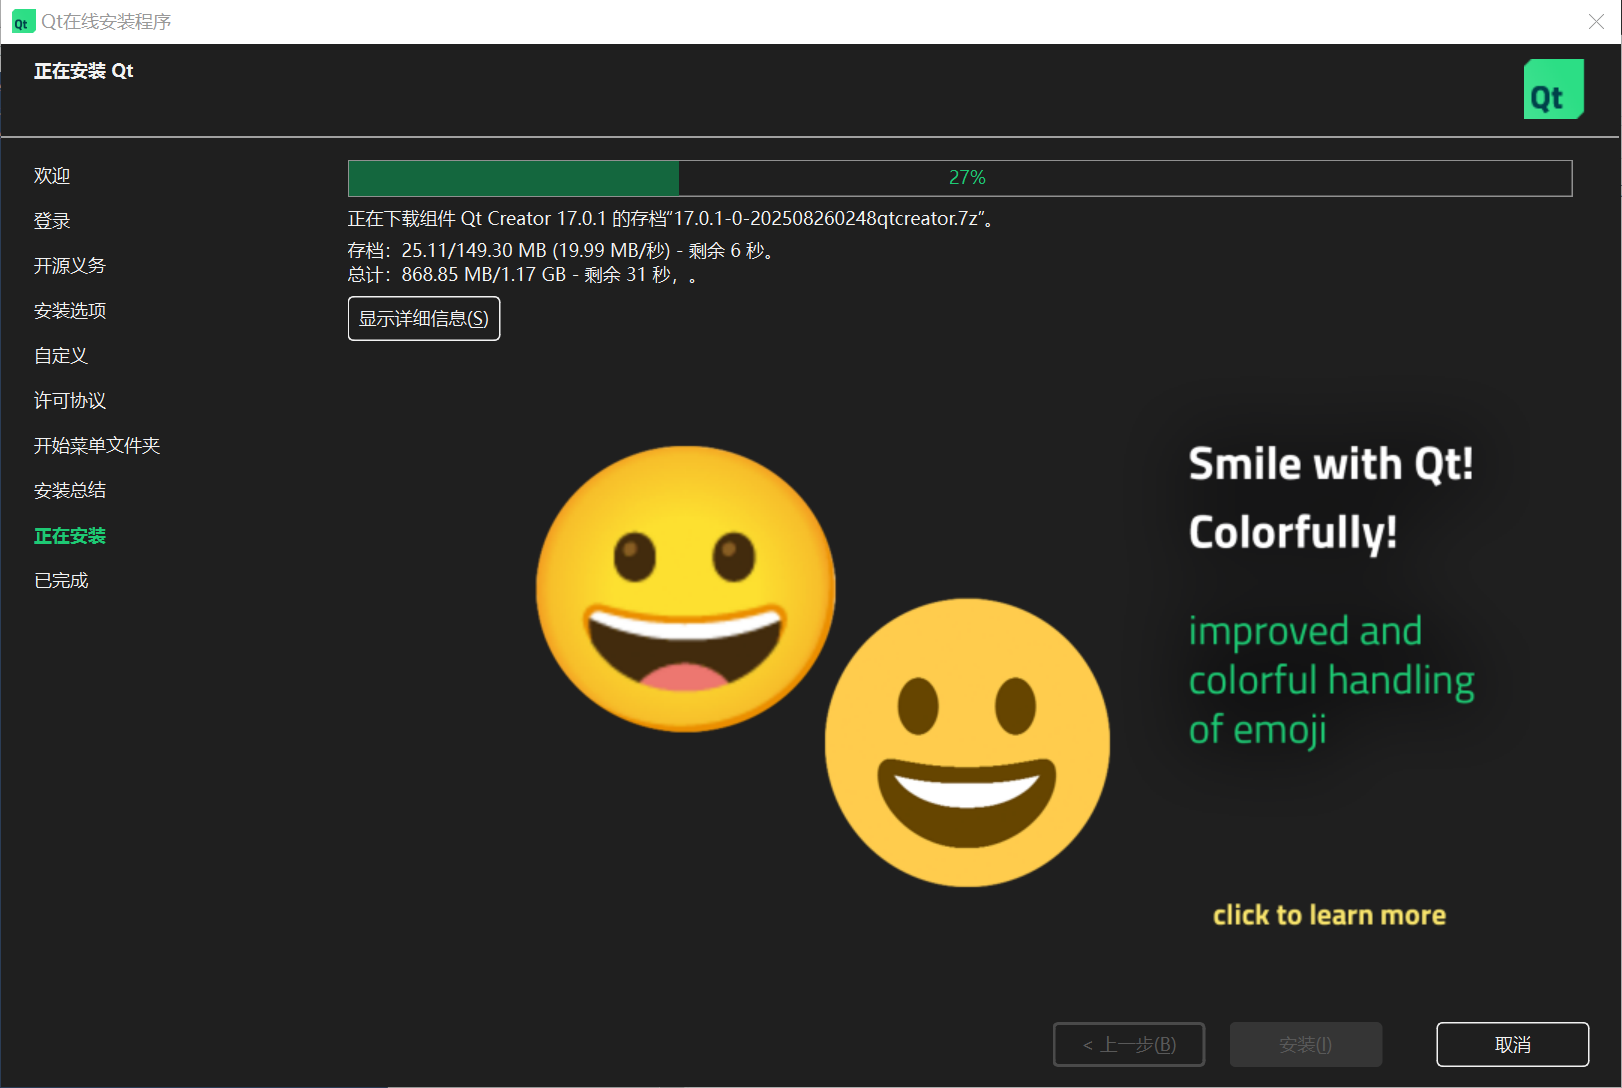Close the Qt online installer window

click(1596, 21)
